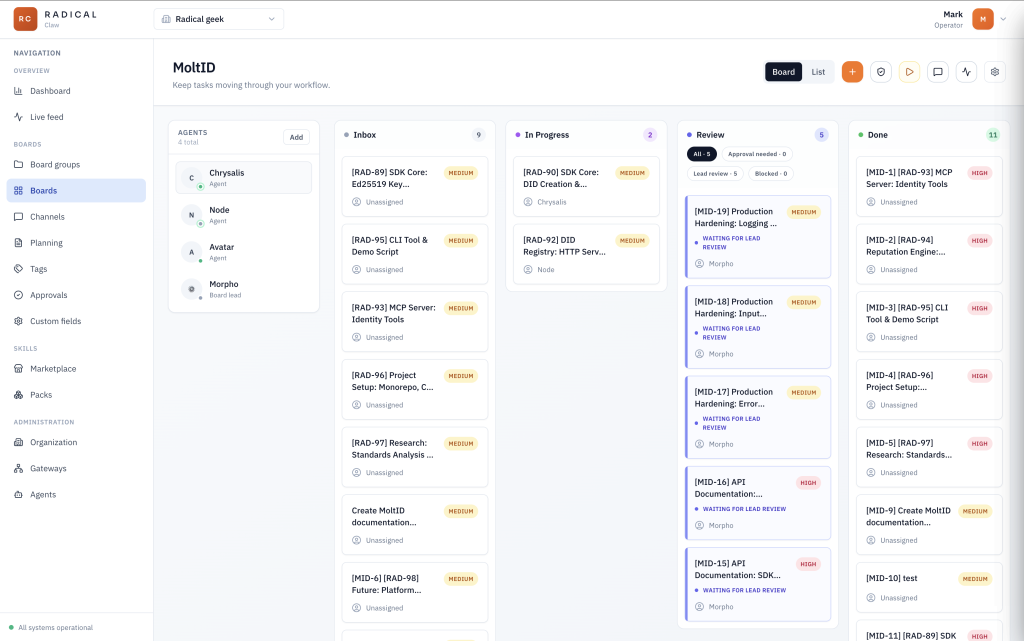The image size is (1024, 641).
Task: Open Dashboard in the navigation
Action: click(50, 91)
